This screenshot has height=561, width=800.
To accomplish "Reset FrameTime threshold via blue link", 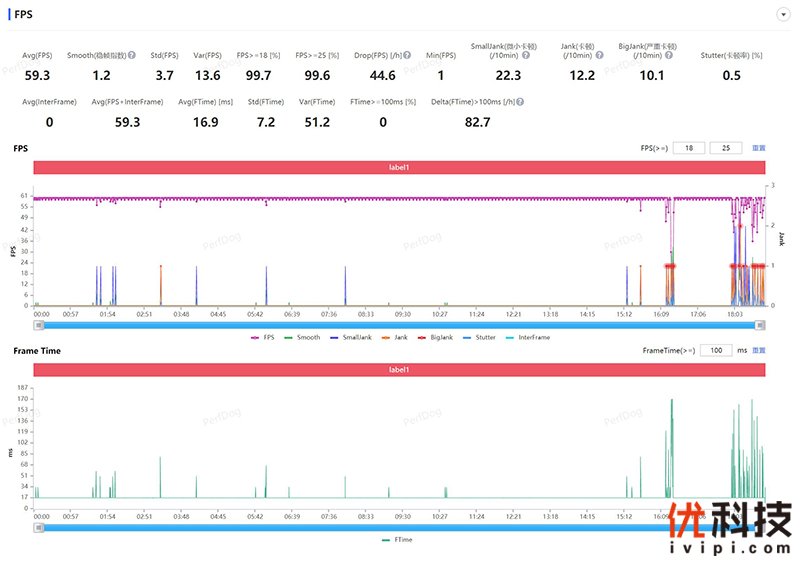I will click(x=759, y=350).
